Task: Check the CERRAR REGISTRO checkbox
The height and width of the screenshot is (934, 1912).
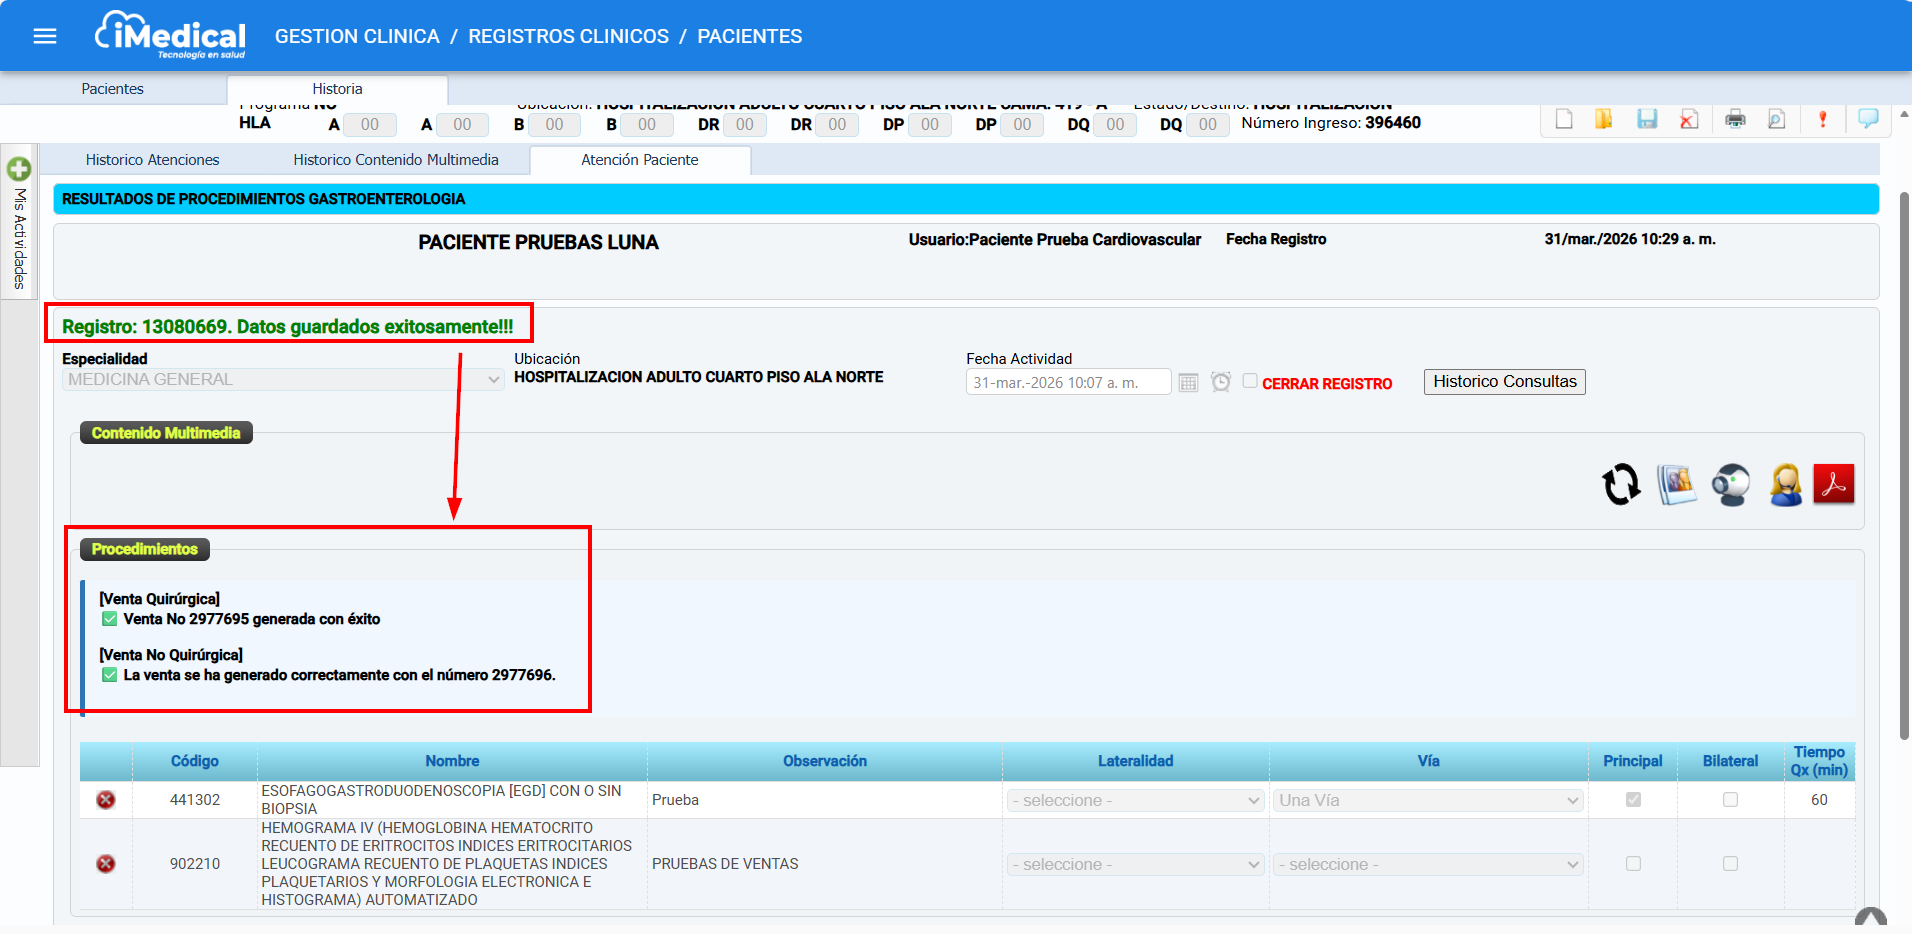Action: tap(1250, 381)
